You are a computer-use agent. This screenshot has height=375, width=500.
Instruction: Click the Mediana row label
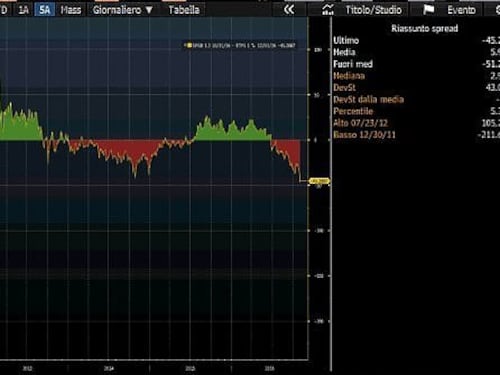(349, 76)
